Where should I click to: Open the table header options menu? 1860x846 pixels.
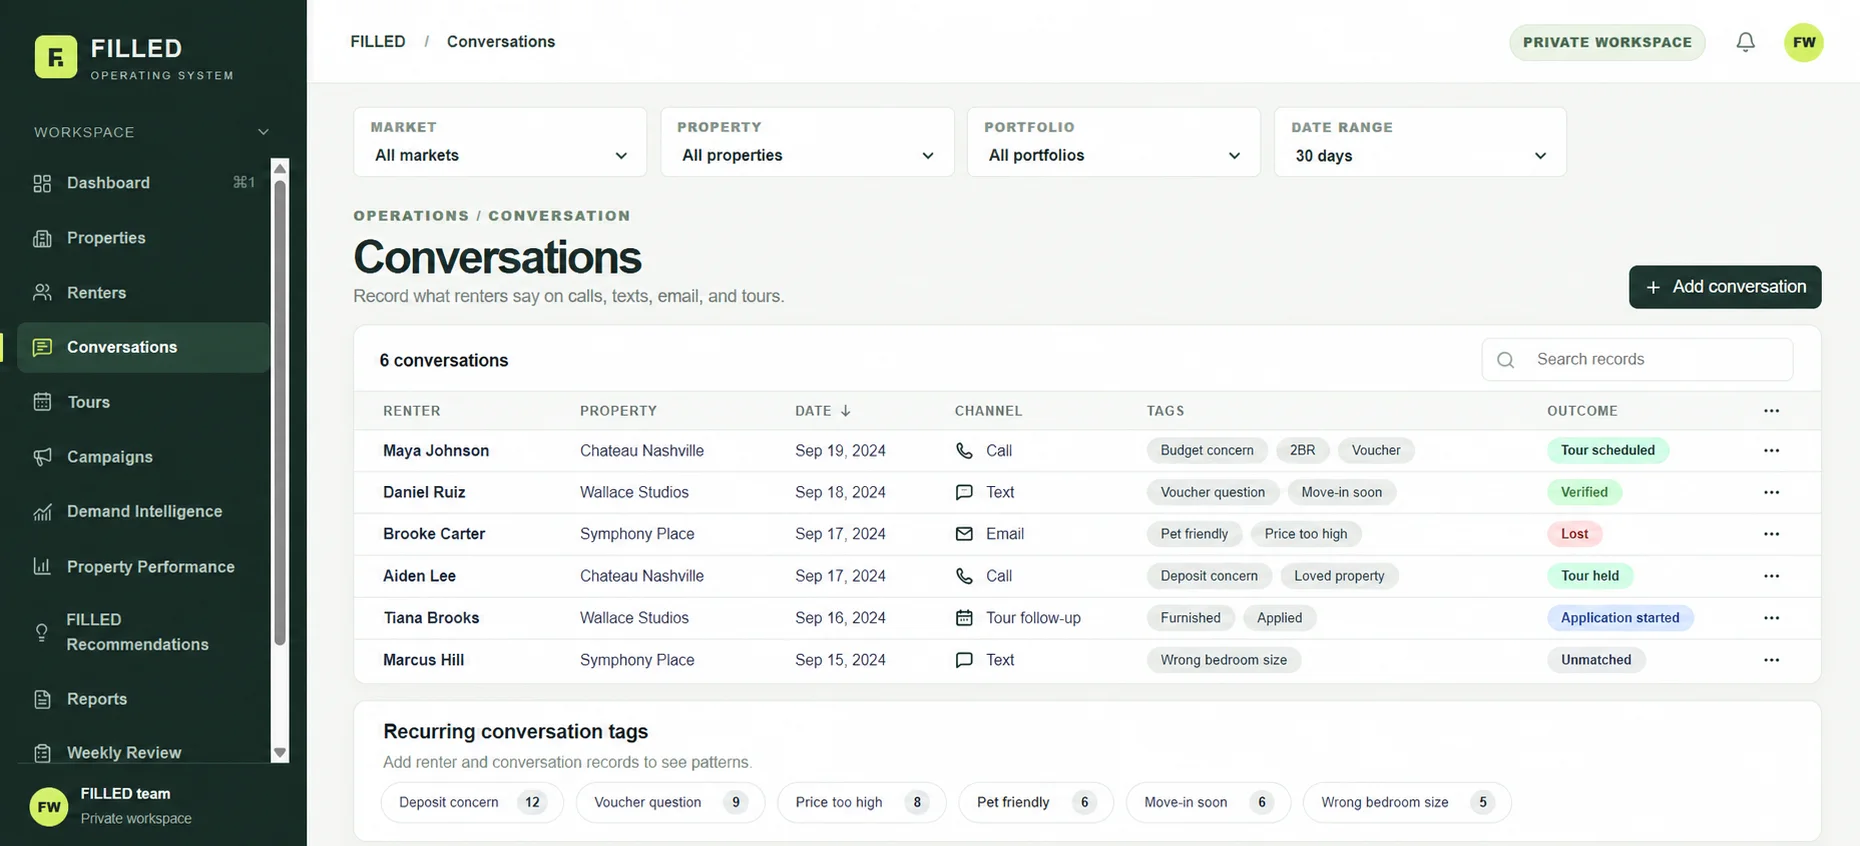point(1771,411)
